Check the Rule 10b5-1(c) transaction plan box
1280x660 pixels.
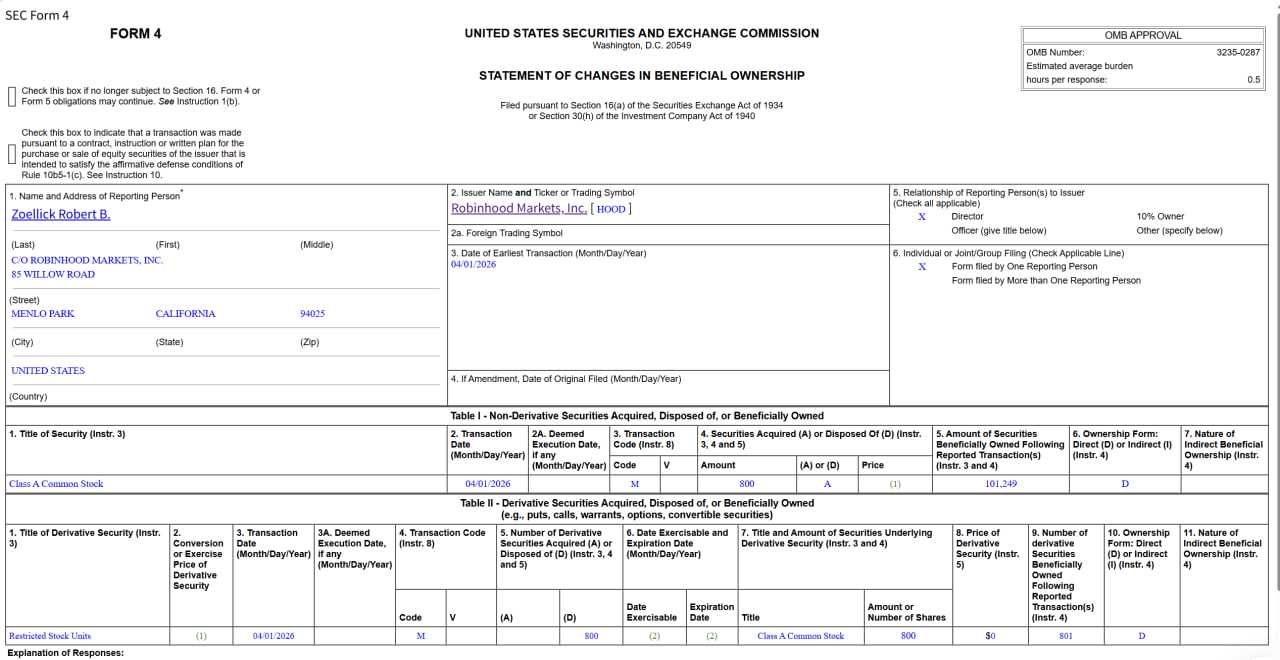12,154
